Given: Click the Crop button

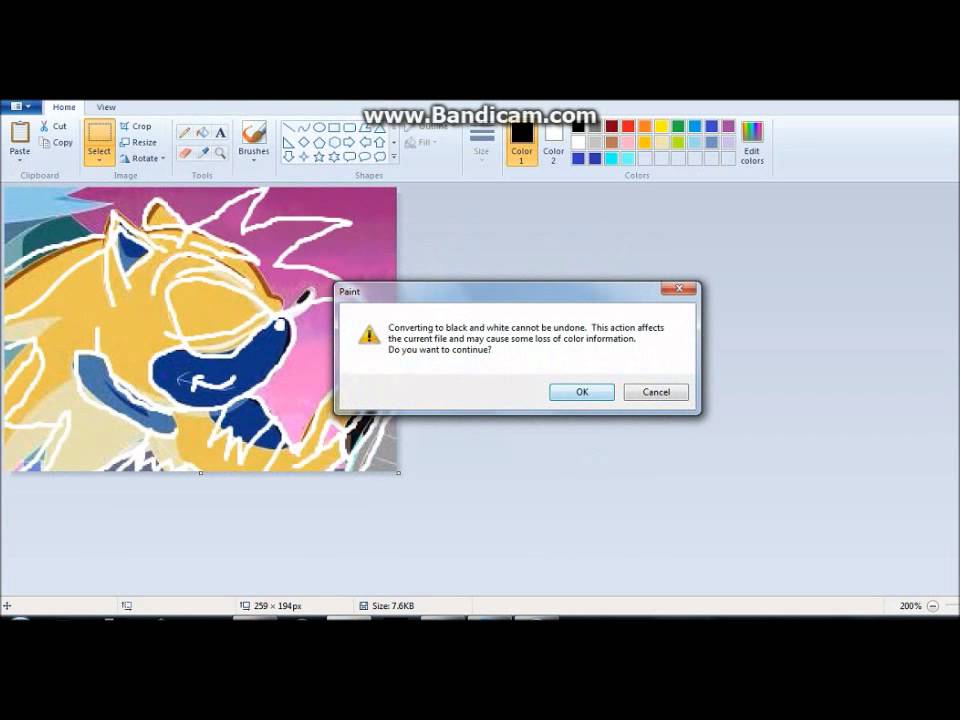Looking at the screenshot, I should (135, 126).
